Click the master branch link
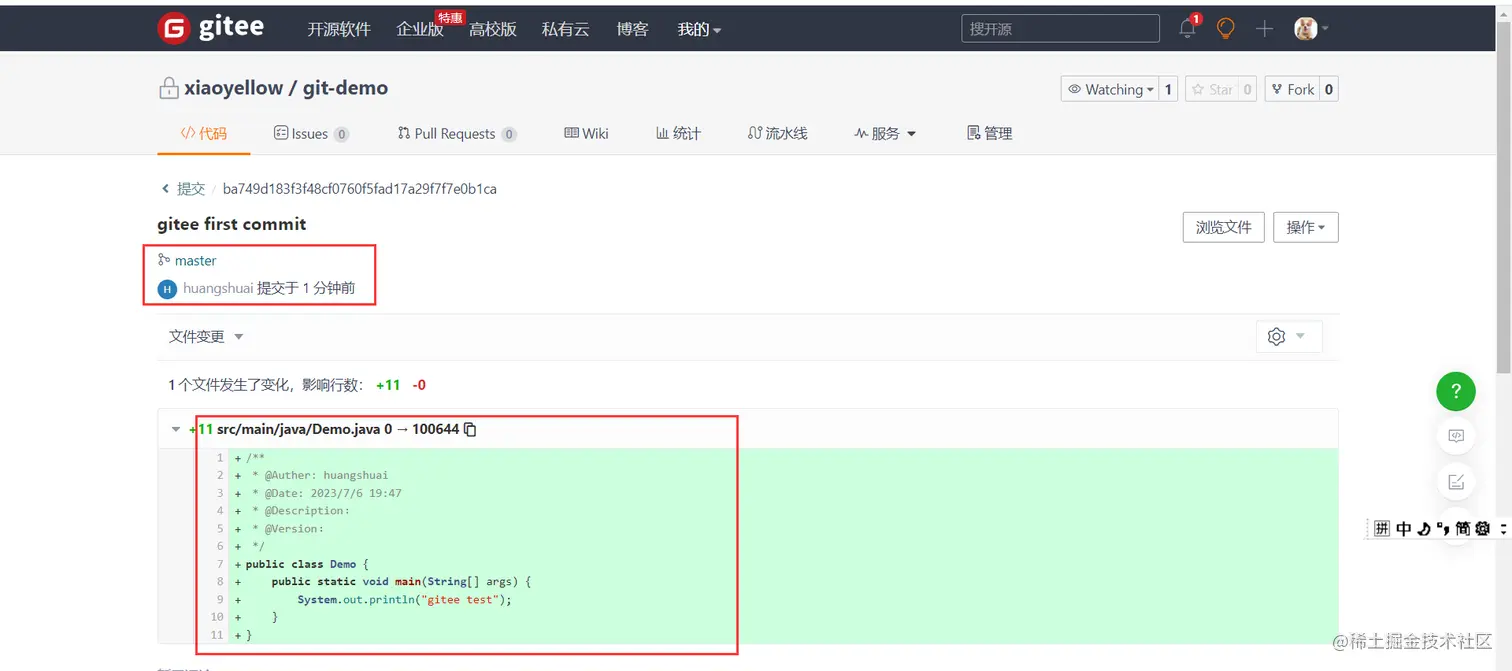This screenshot has width=1512, height=671. 195,260
